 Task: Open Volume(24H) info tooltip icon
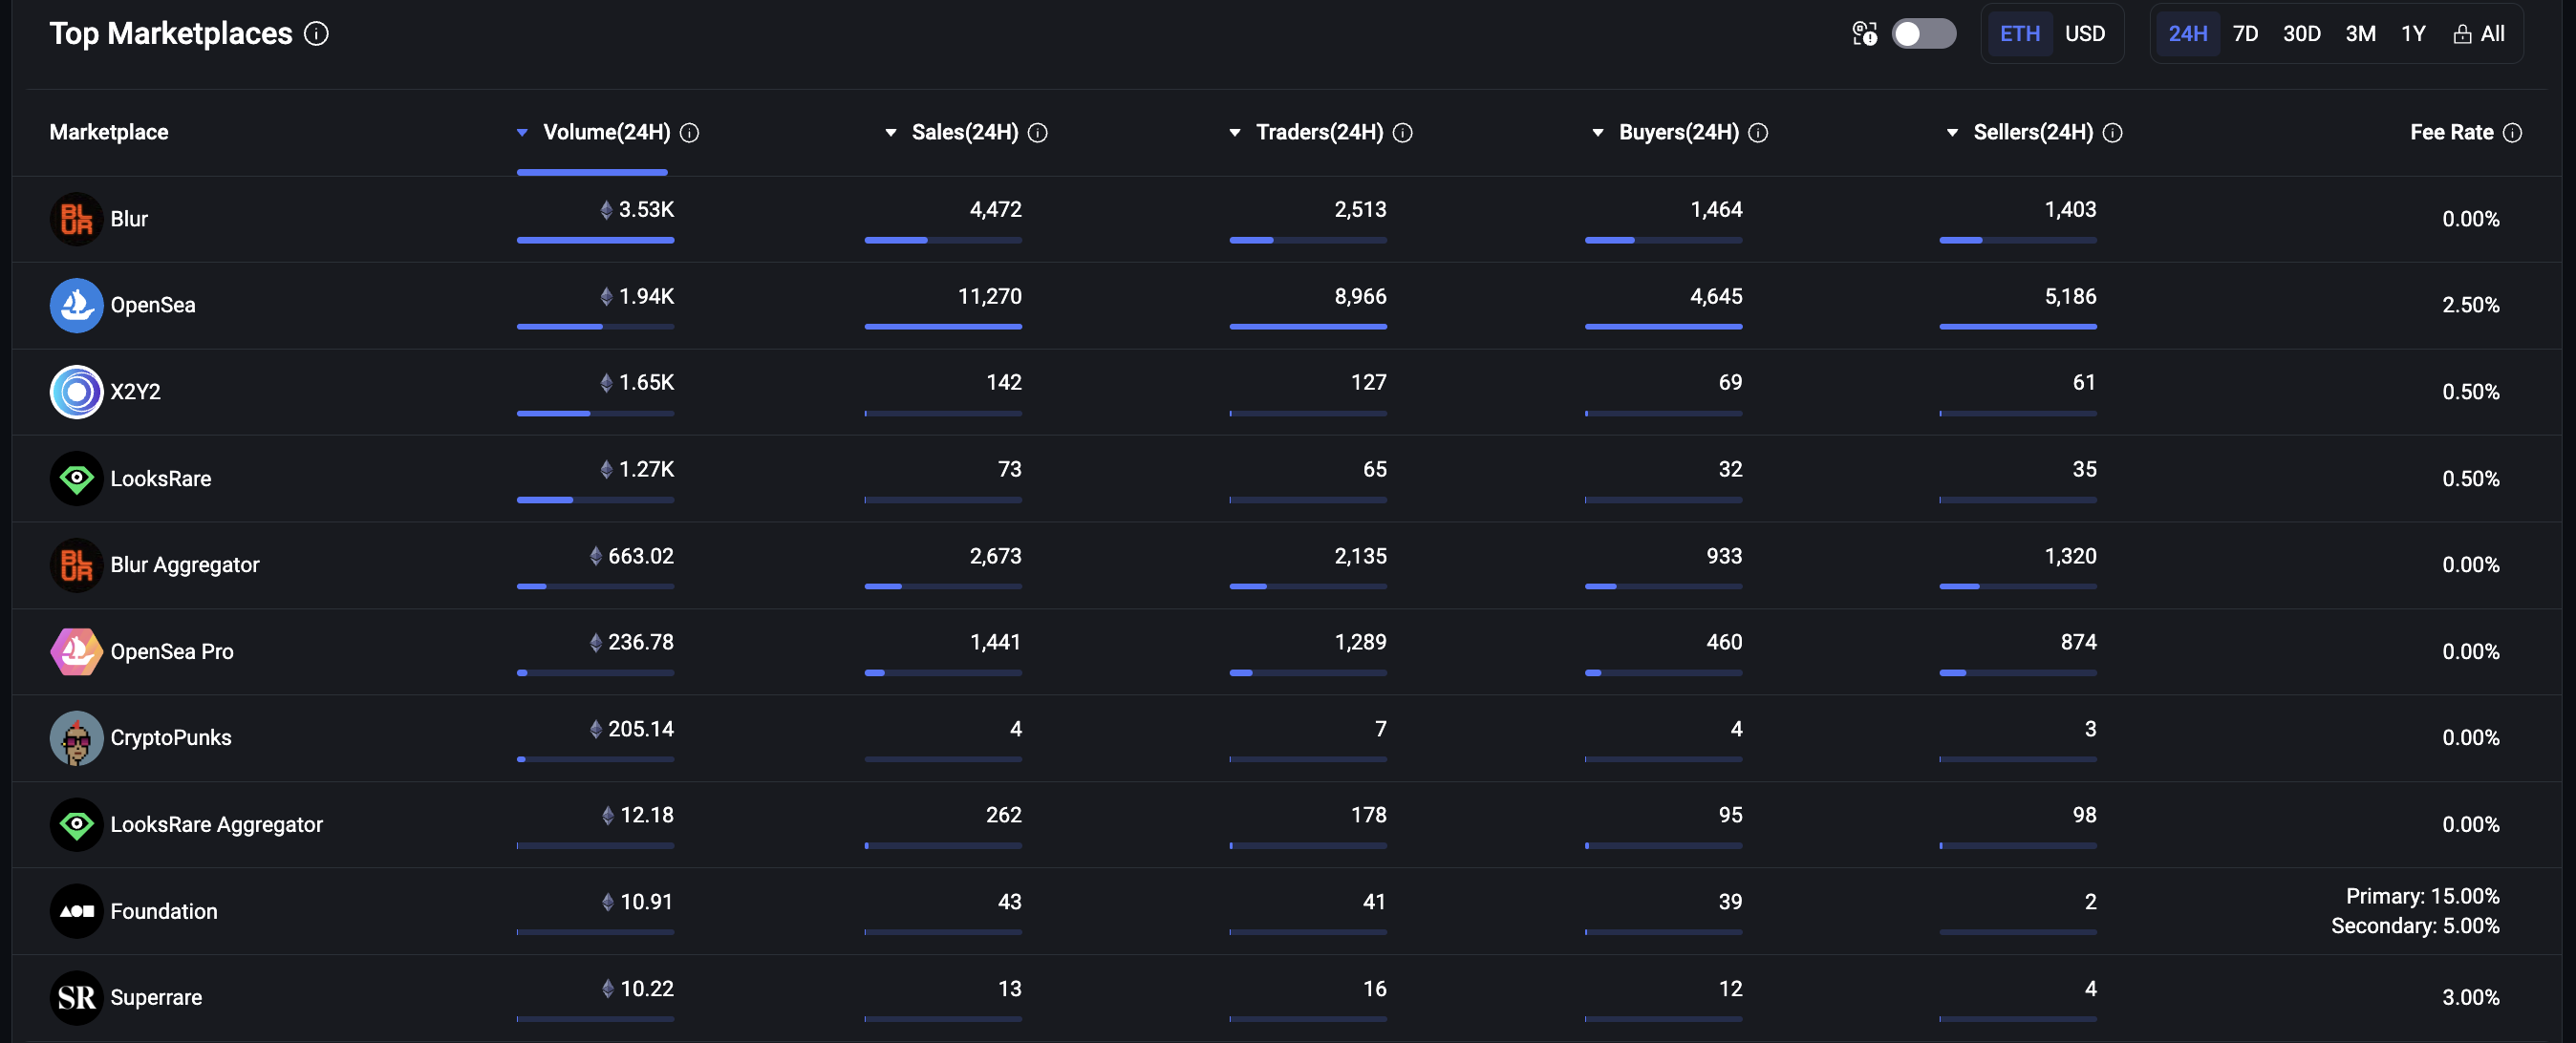689,133
